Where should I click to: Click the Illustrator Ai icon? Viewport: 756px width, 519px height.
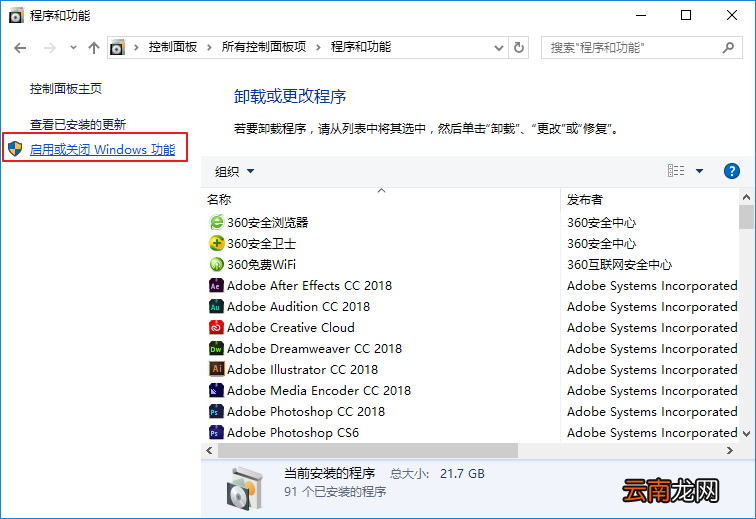[216, 369]
